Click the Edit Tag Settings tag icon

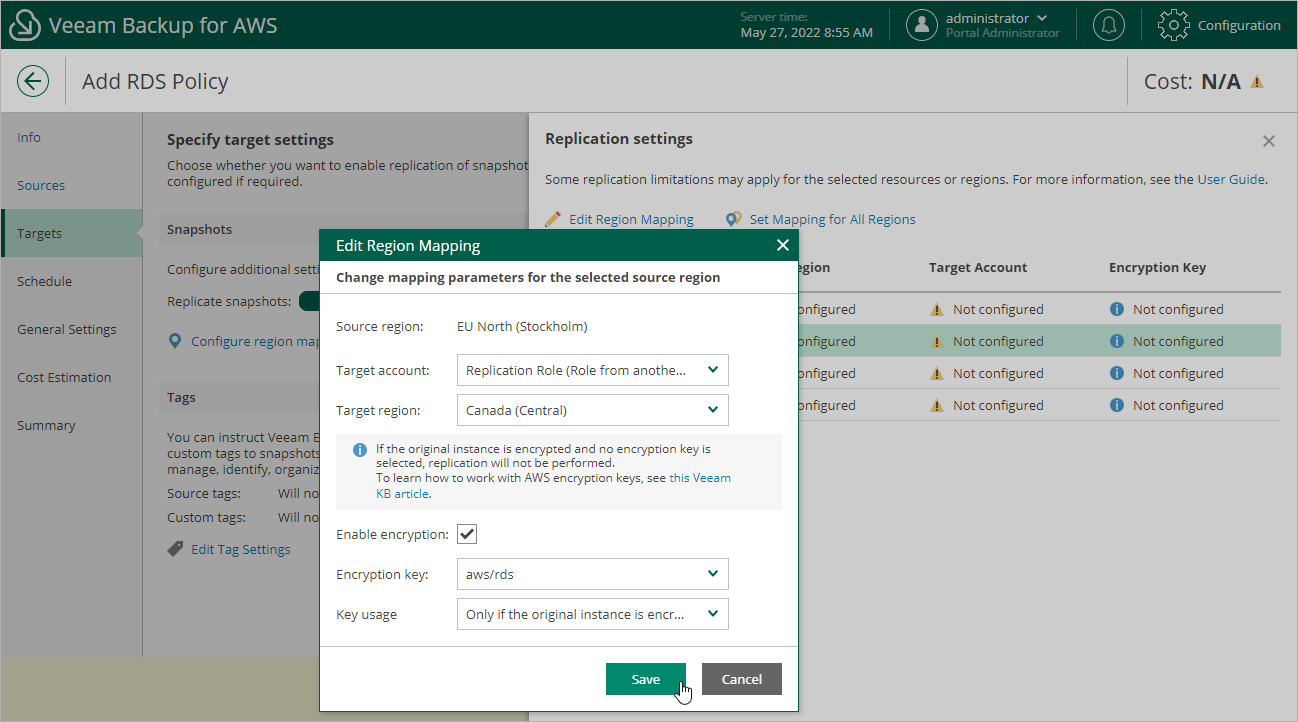point(176,549)
